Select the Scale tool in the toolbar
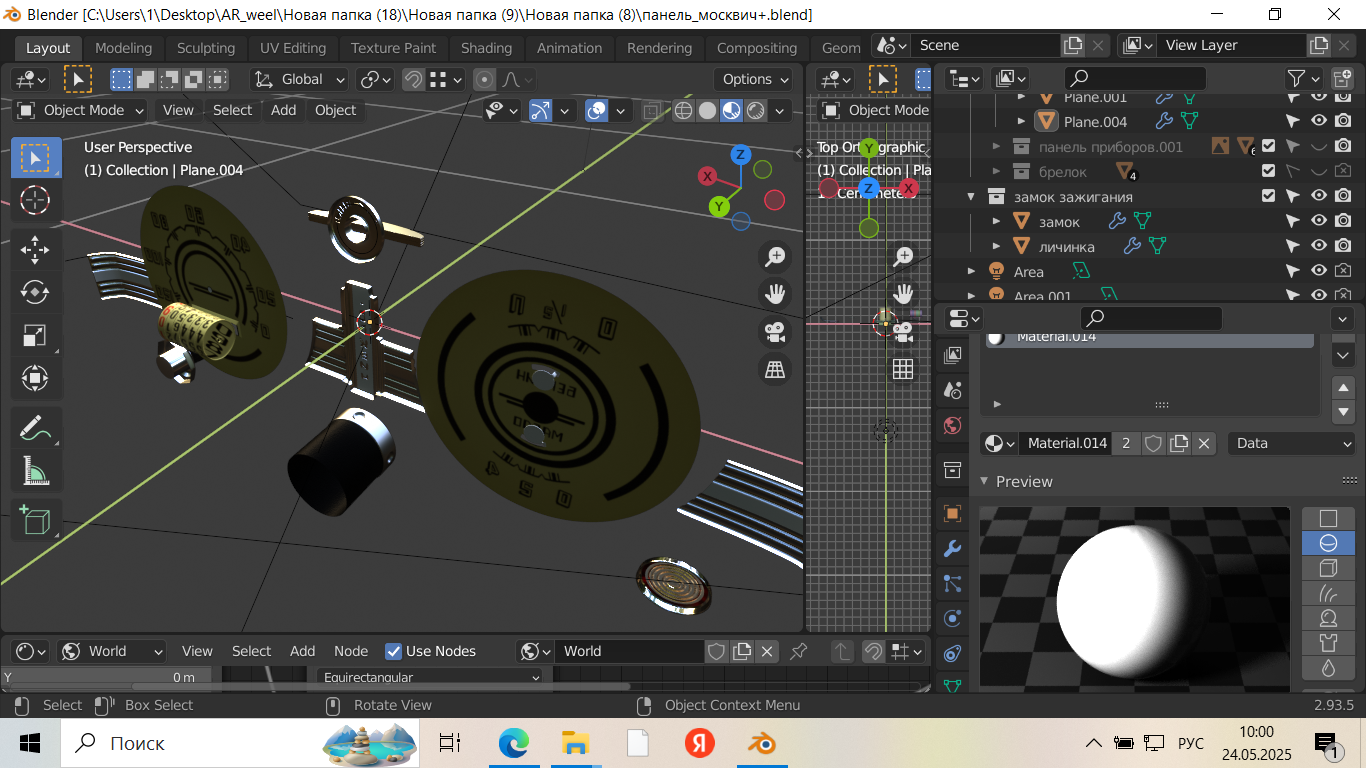Viewport: 1366px width, 768px height. [35, 336]
